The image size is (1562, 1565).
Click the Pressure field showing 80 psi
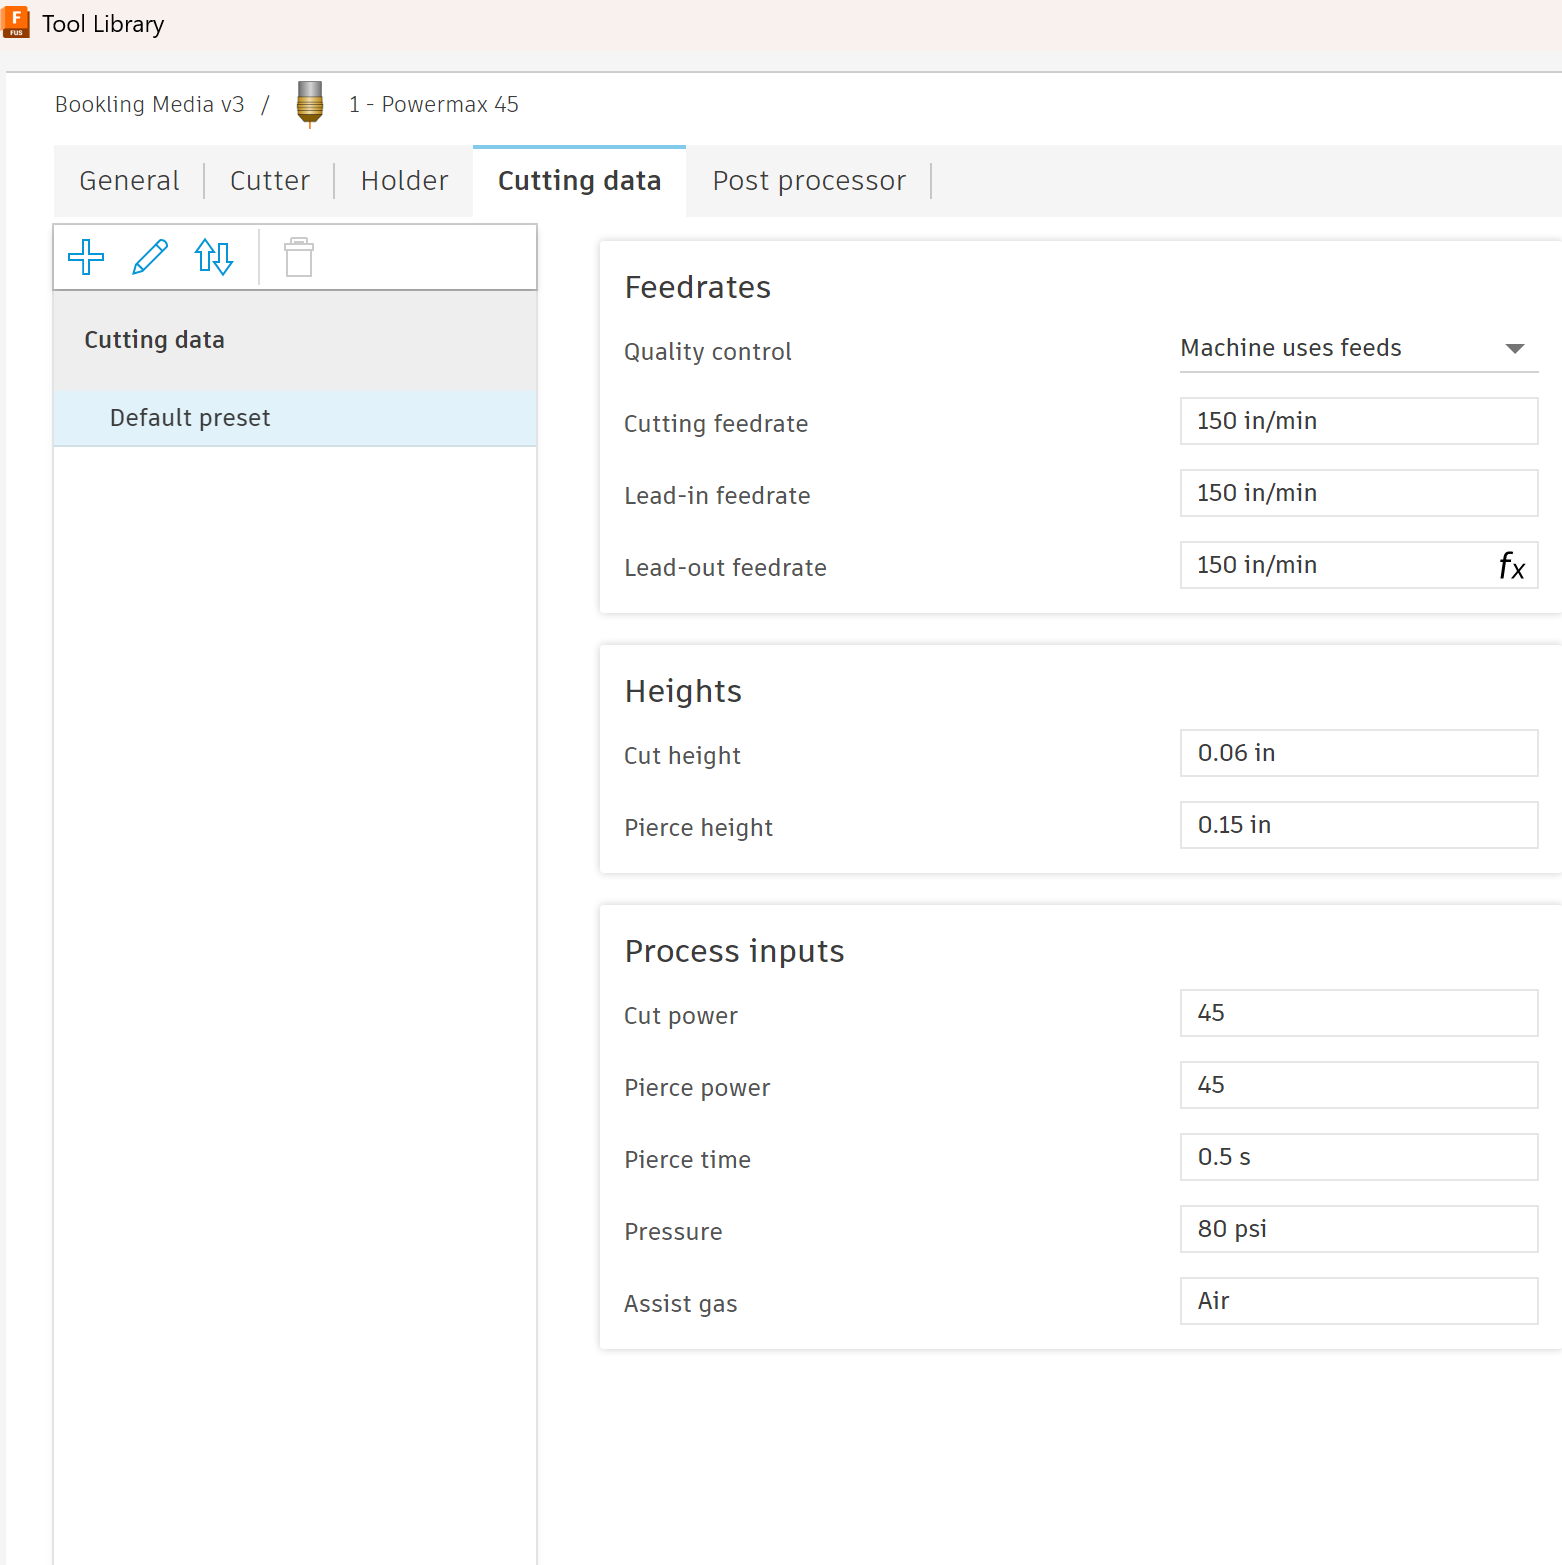pos(1358,1229)
